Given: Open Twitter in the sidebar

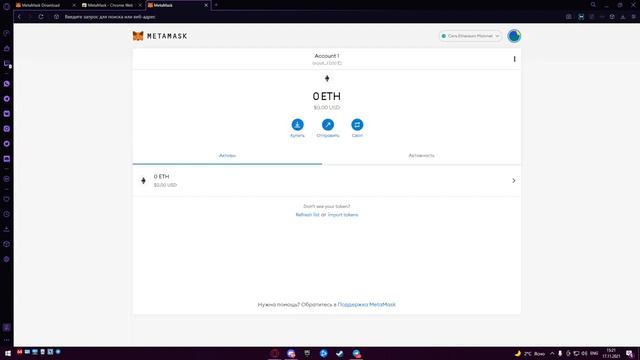Looking at the screenshot, I should (7, 144).
